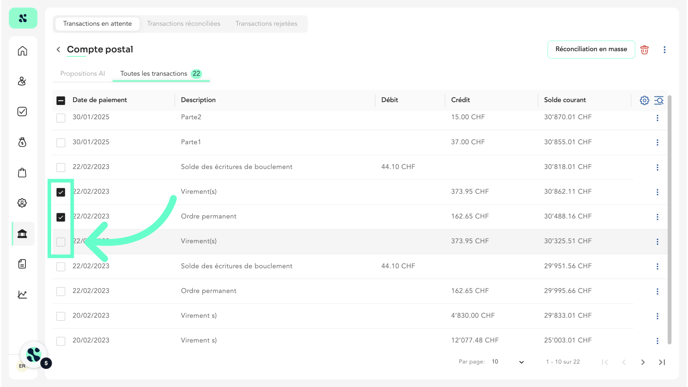
Task: Click the red trash delete icon
Action: click(645, 50)
